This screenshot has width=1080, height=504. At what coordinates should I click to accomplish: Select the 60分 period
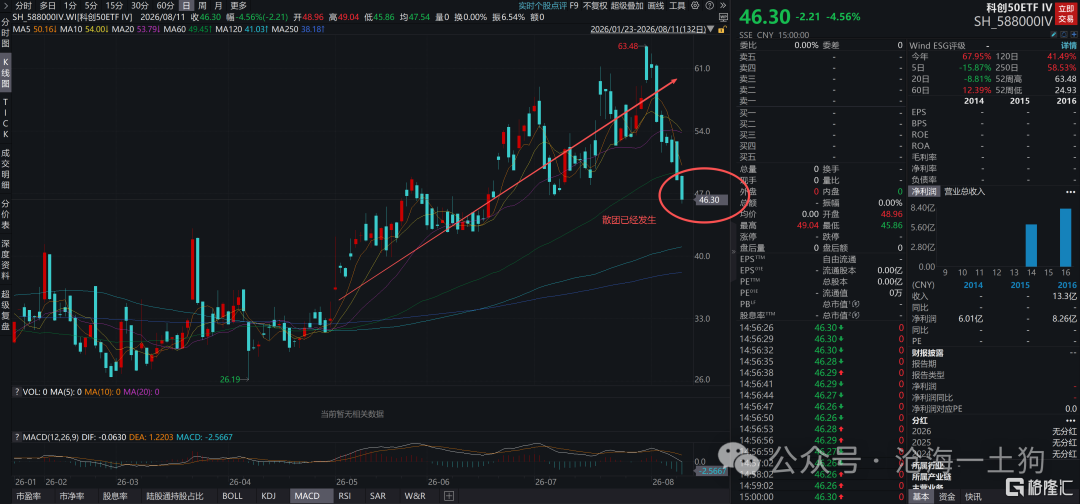click(x=165, y=6)
